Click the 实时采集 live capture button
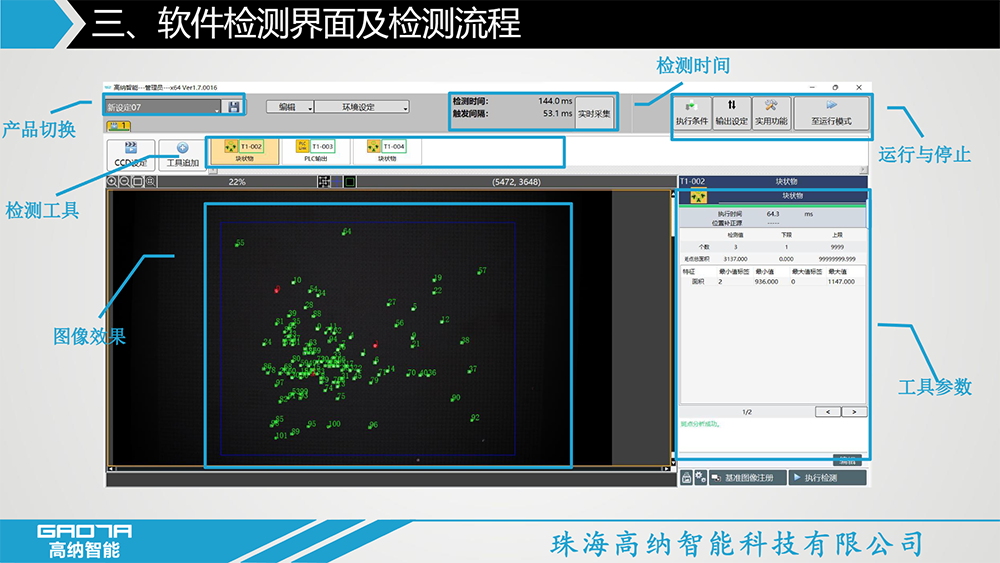 point(594,113)
